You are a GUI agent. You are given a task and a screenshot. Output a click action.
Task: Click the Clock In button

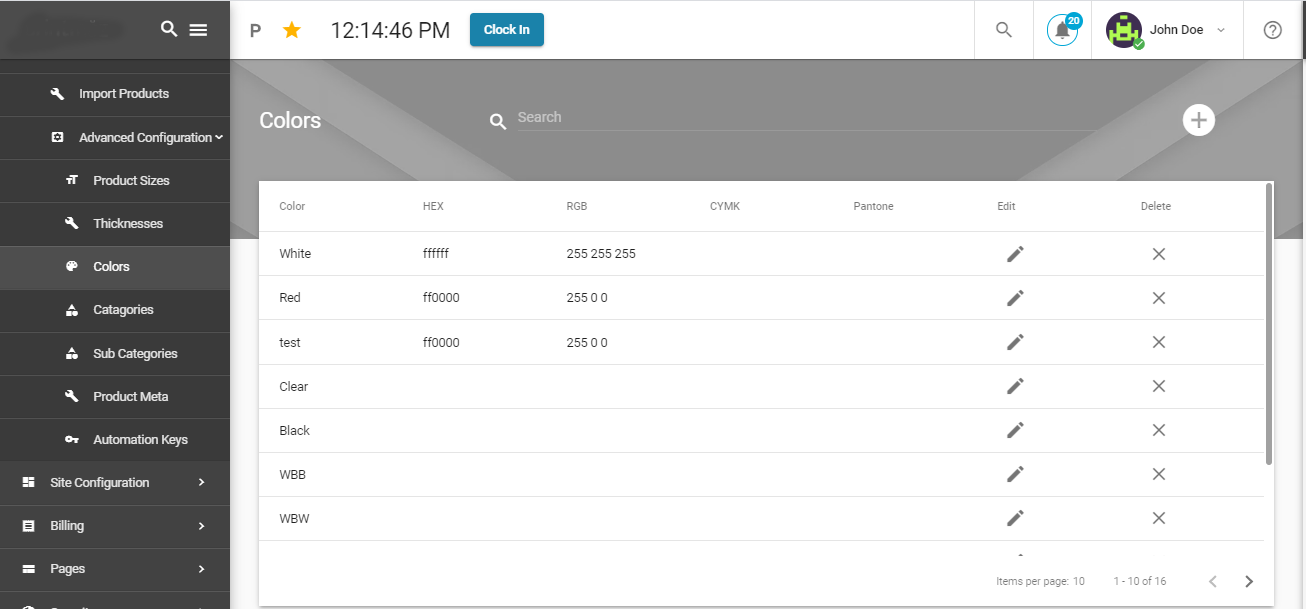pos(507,30)
